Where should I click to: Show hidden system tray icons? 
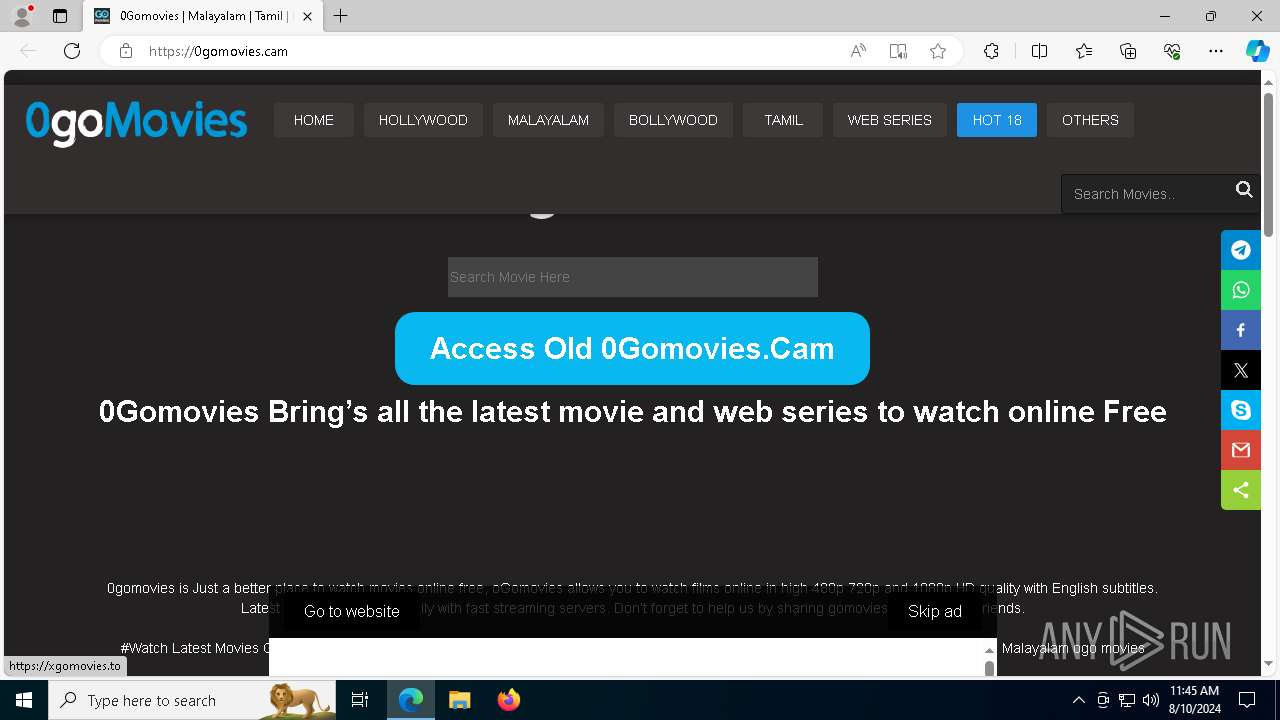coord(1078,700)
